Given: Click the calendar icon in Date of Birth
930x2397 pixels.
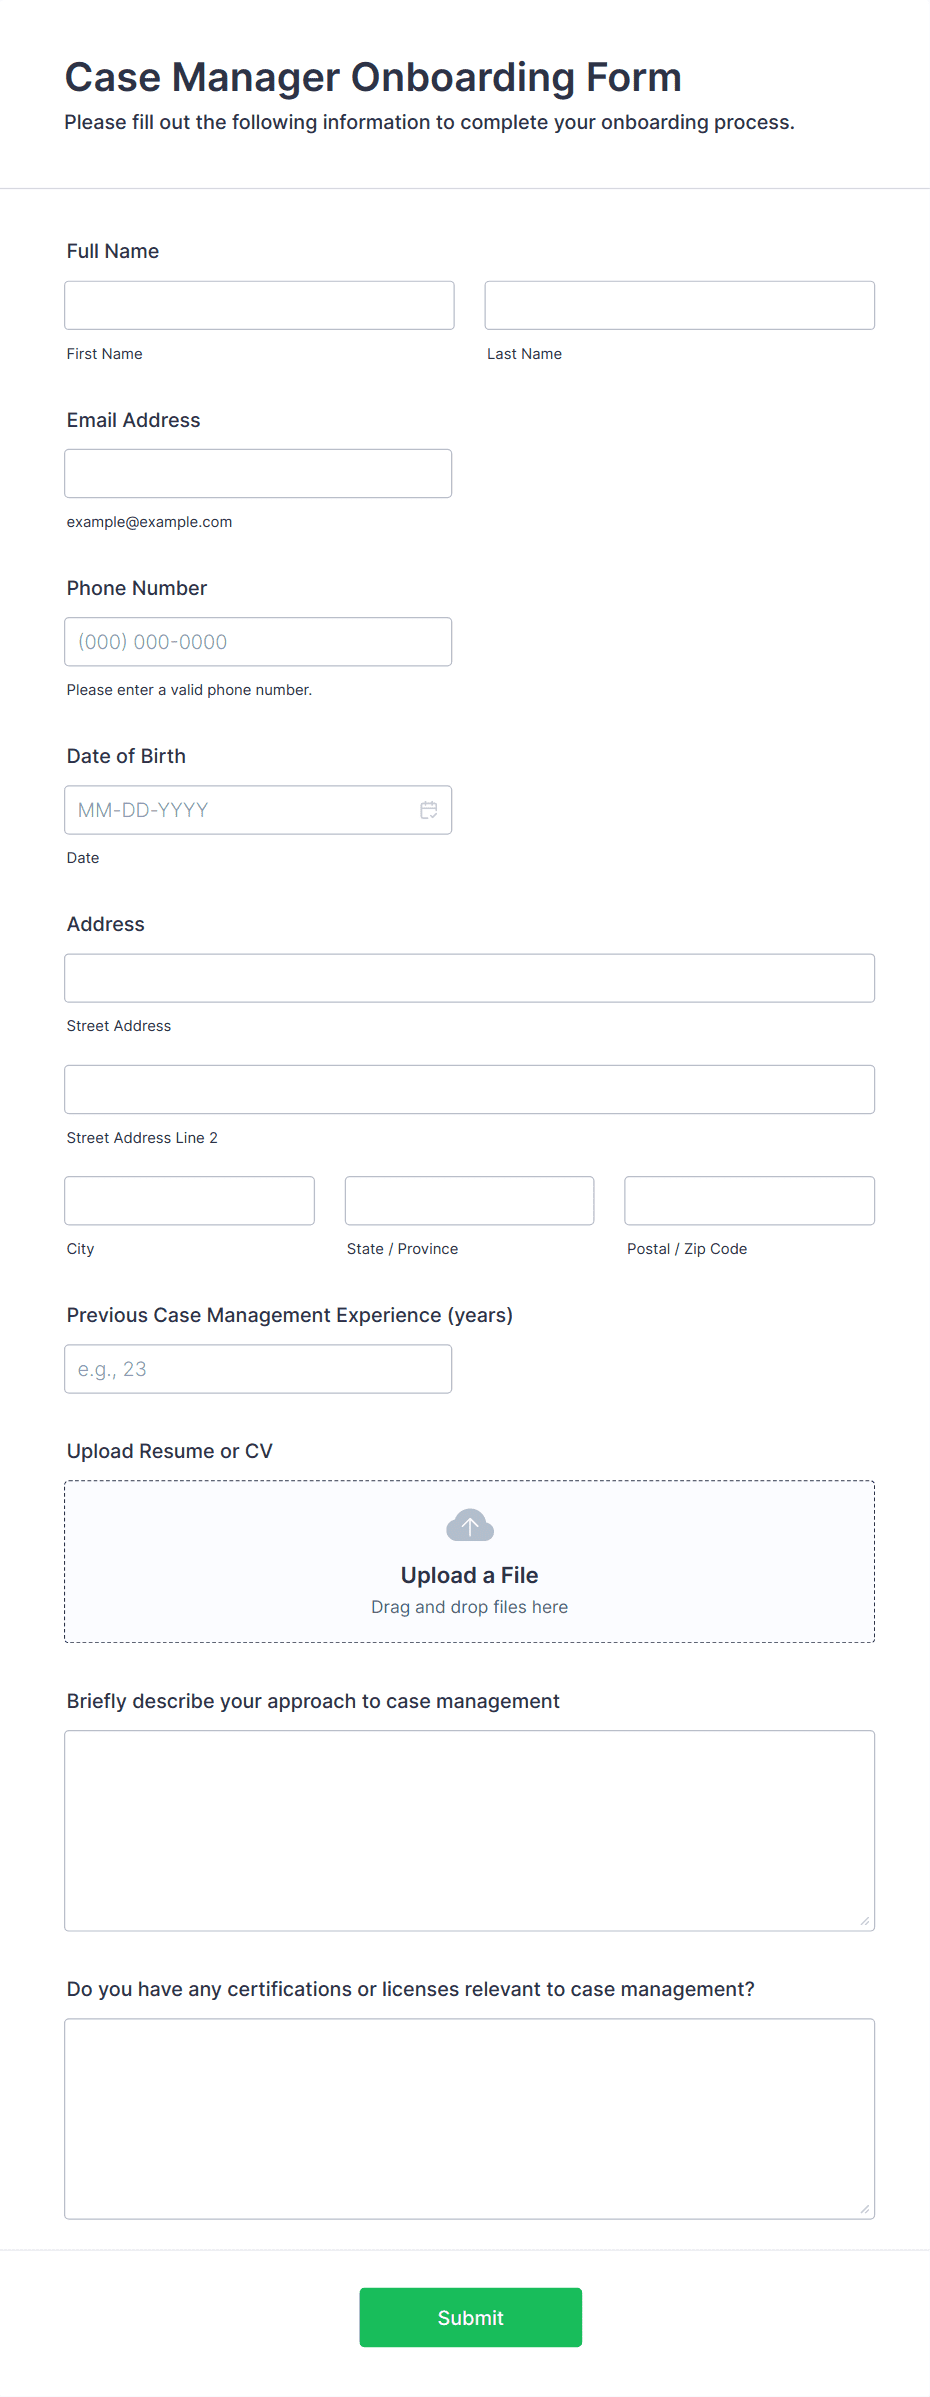Looking at the screenshot, I should point(428,810).
